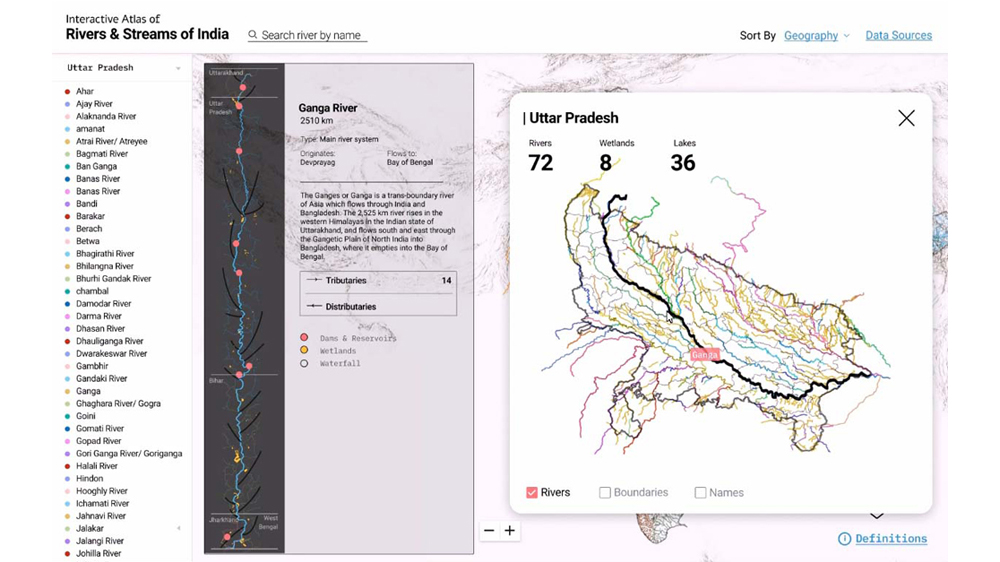
Task: Enable the Names checkbox
Action: point(700,492)
